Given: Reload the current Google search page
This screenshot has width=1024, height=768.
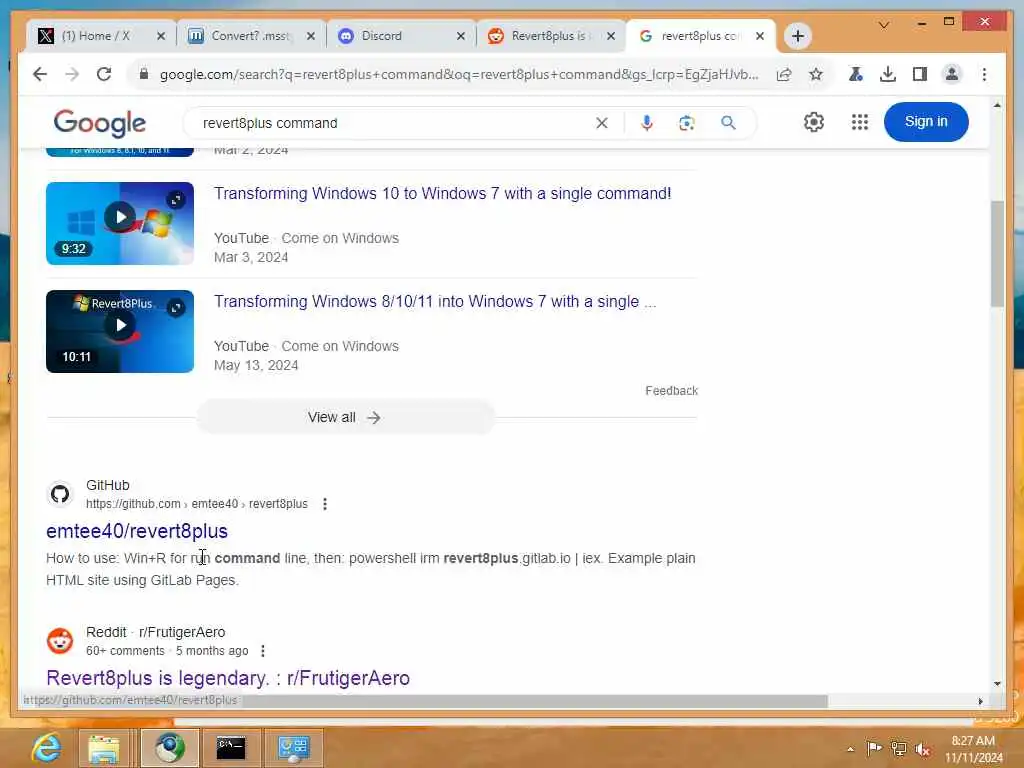Looking at the screenshot, I should pyautogui.click(x=104, y=74).
